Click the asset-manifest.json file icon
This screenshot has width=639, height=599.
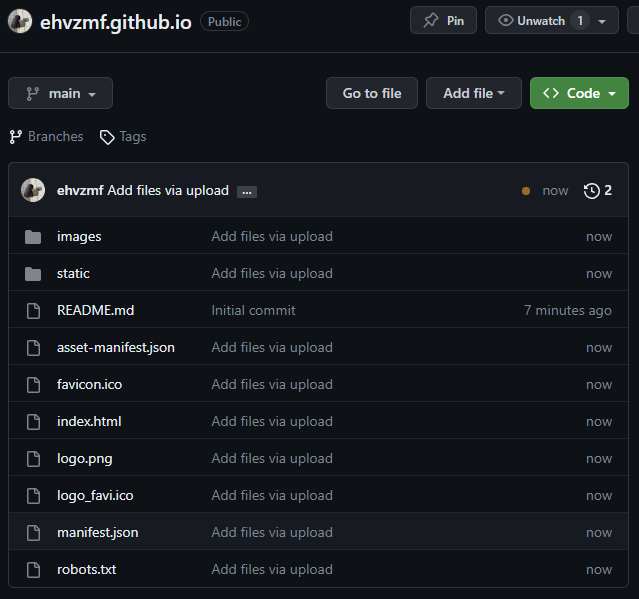(33, 348)
